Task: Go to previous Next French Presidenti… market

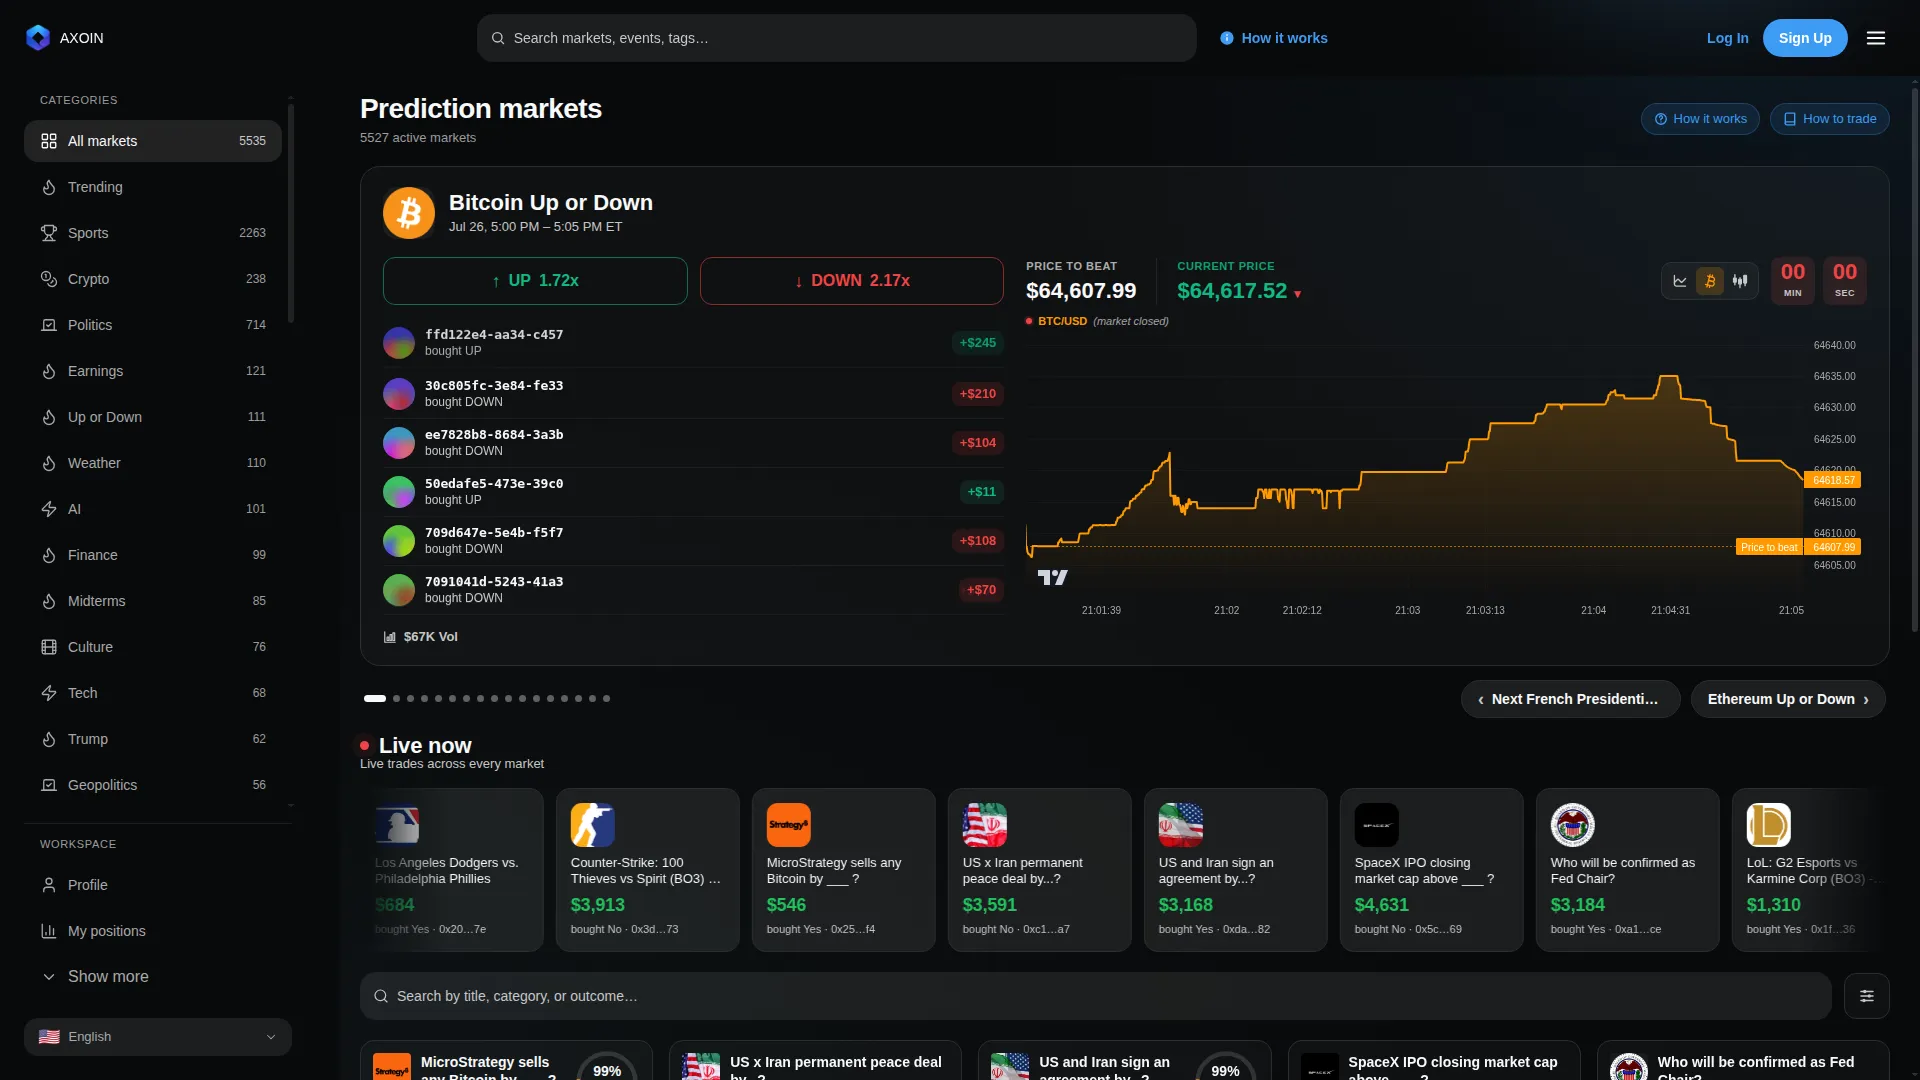Action: [x=1570, y=699]
